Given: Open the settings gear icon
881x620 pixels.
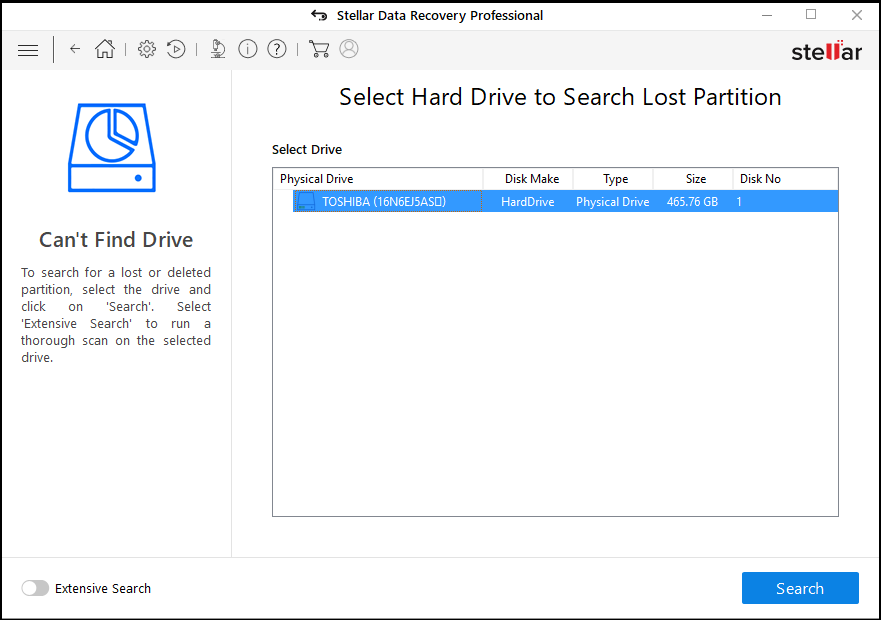Looking at the screenshot, I should coord(147,49).
